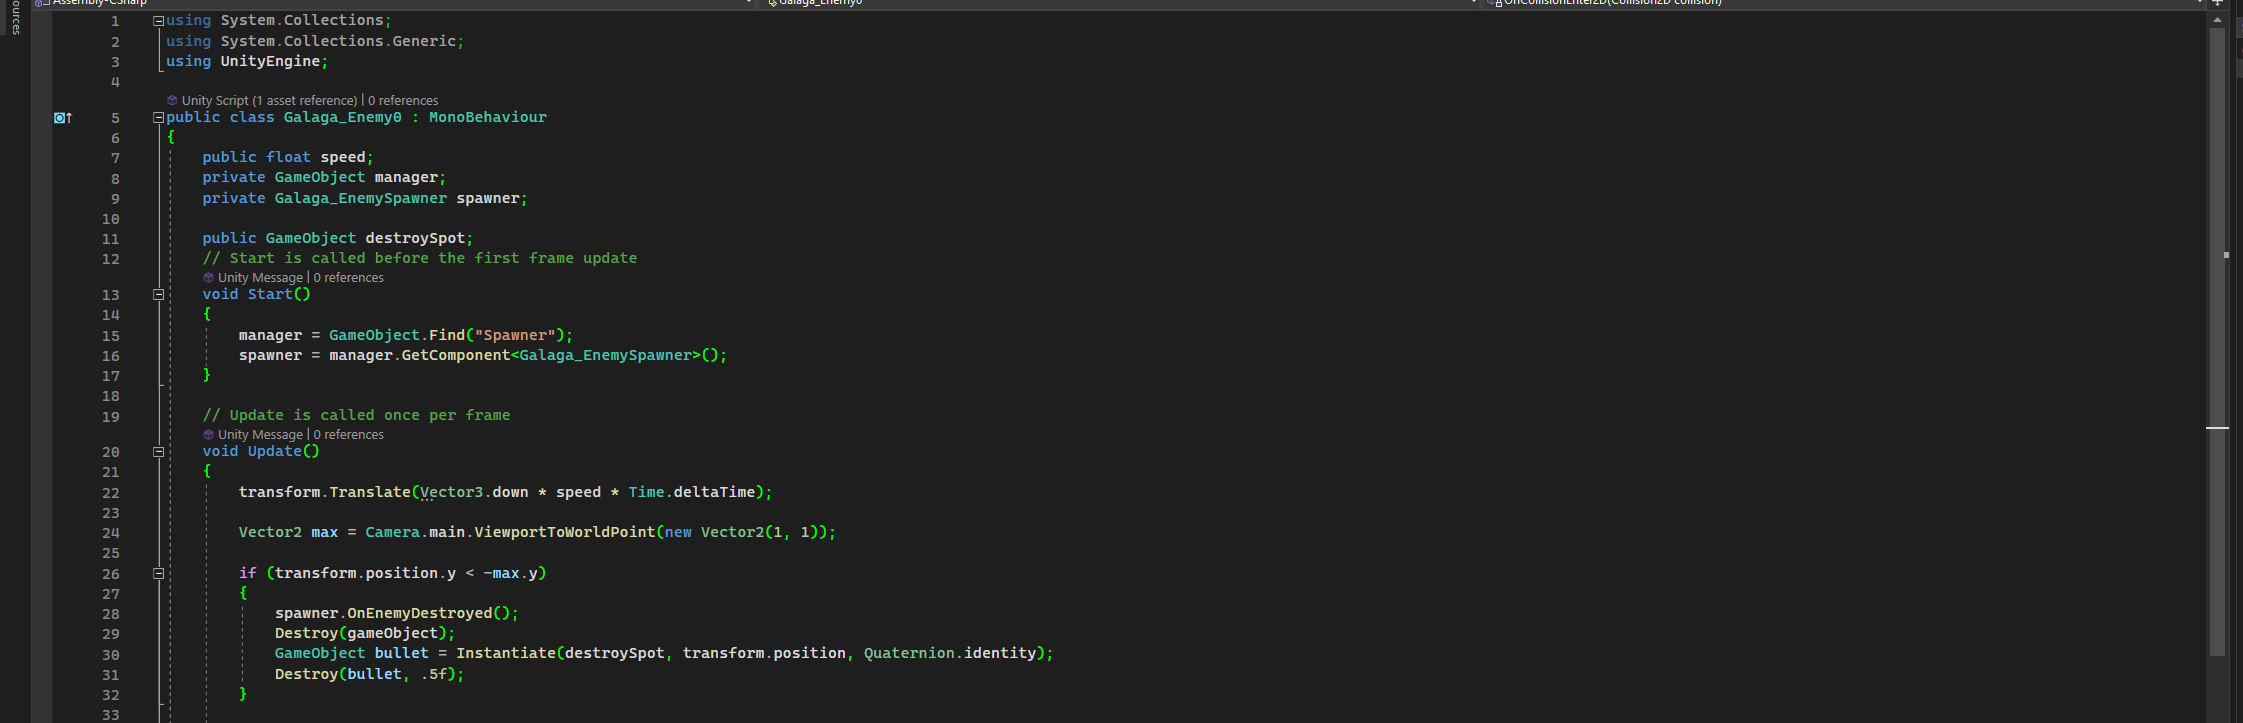Collapse the Start() method block

coord(158,295)
